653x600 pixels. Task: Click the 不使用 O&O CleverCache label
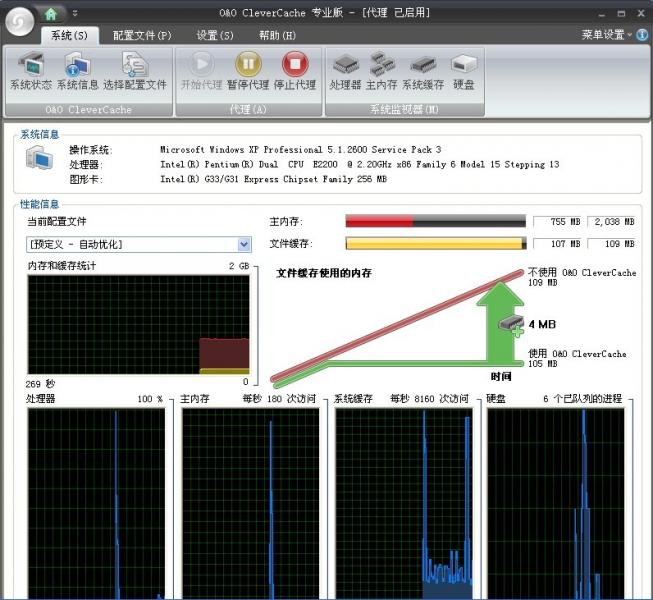(582, 273)
